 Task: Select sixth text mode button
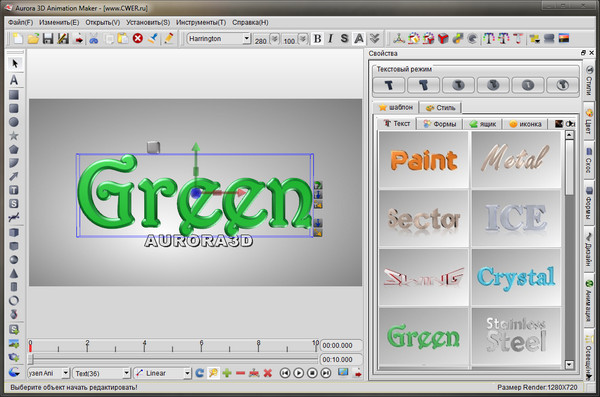coord(562,85)
